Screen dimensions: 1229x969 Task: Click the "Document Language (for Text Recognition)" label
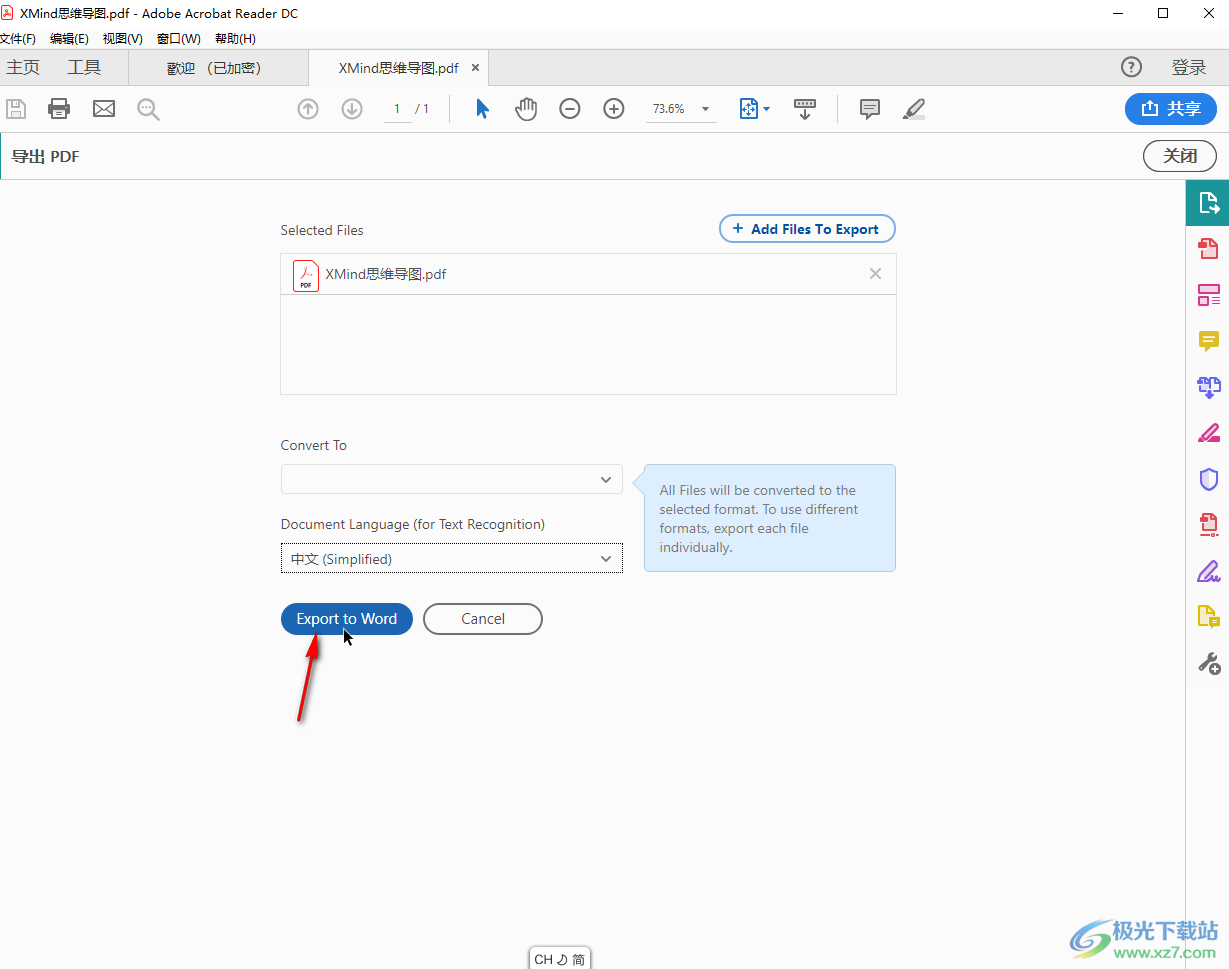tap(413, 524)
